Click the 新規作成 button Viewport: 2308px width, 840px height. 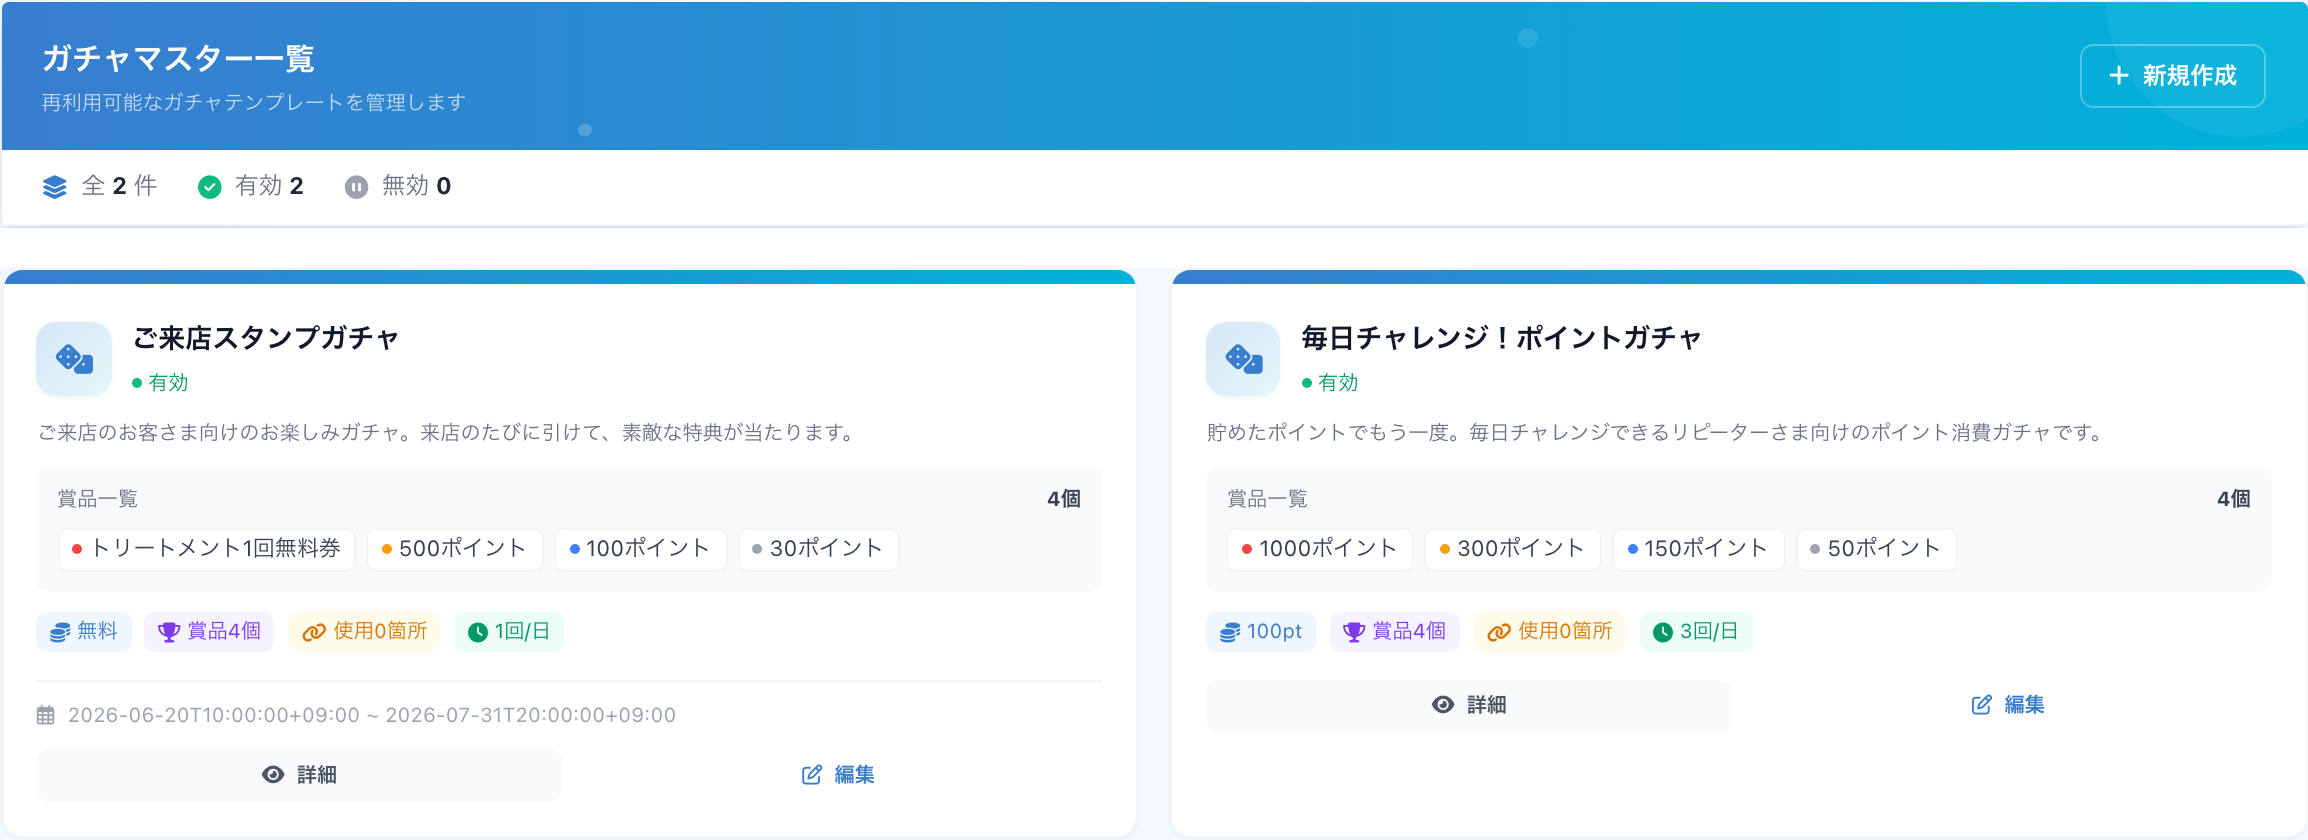pos(2172,76)
